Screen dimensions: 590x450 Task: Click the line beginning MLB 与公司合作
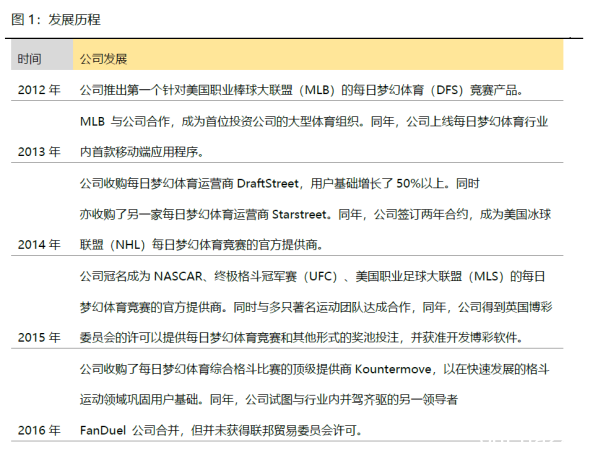coord(314,122)
